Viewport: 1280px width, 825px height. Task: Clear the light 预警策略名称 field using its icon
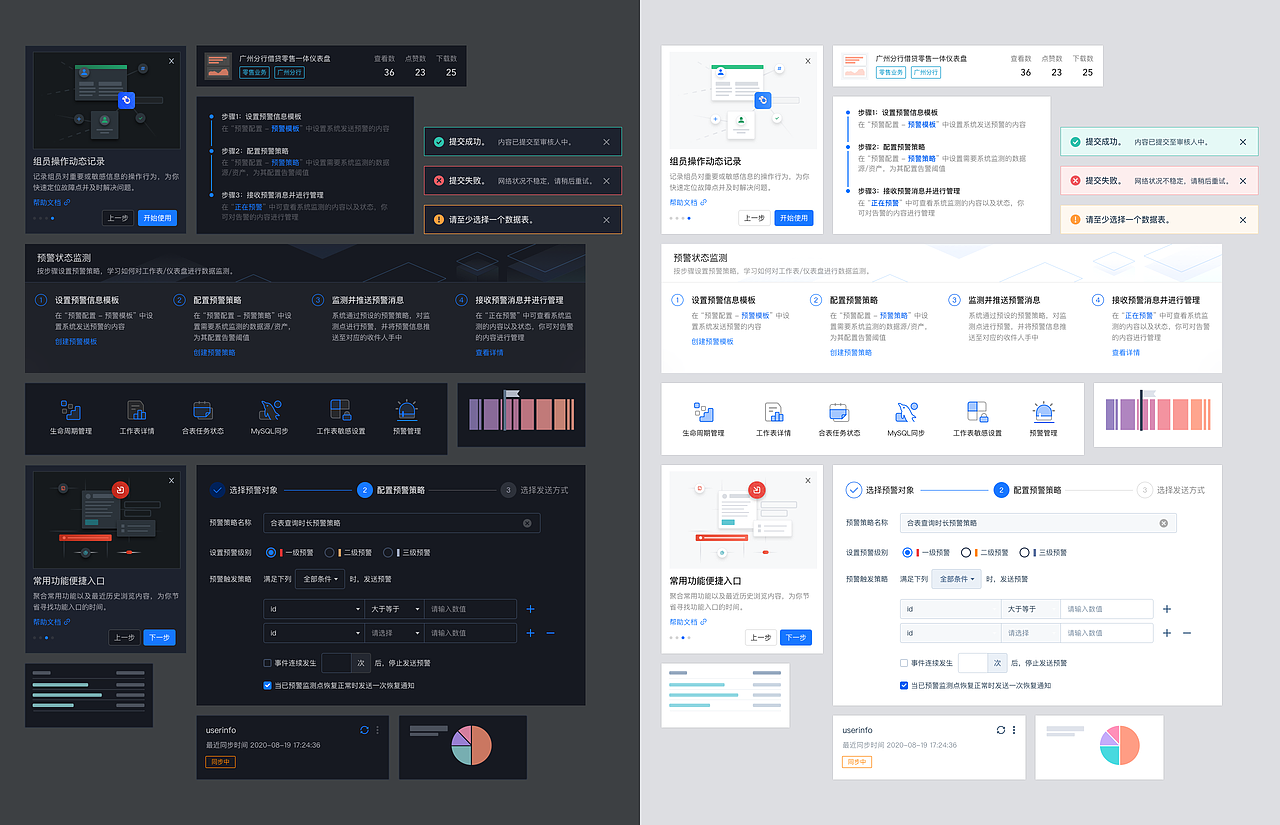pos(1163,523)
